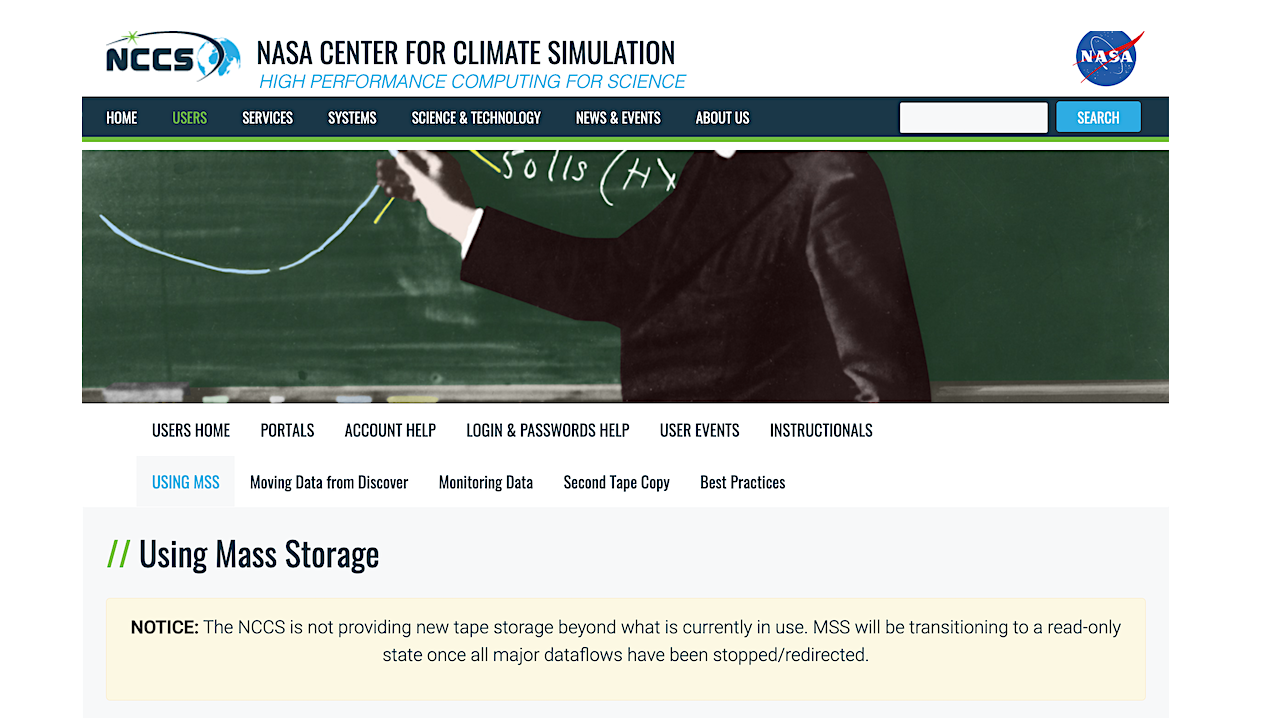Open the About Us menu
The image size is (1280, 718).
click(x=722, y=118)
